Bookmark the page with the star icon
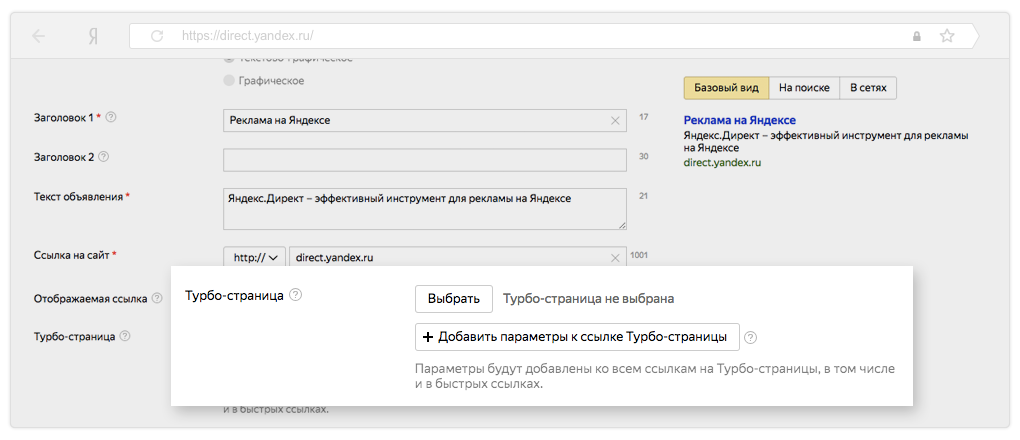 point(946,36)
